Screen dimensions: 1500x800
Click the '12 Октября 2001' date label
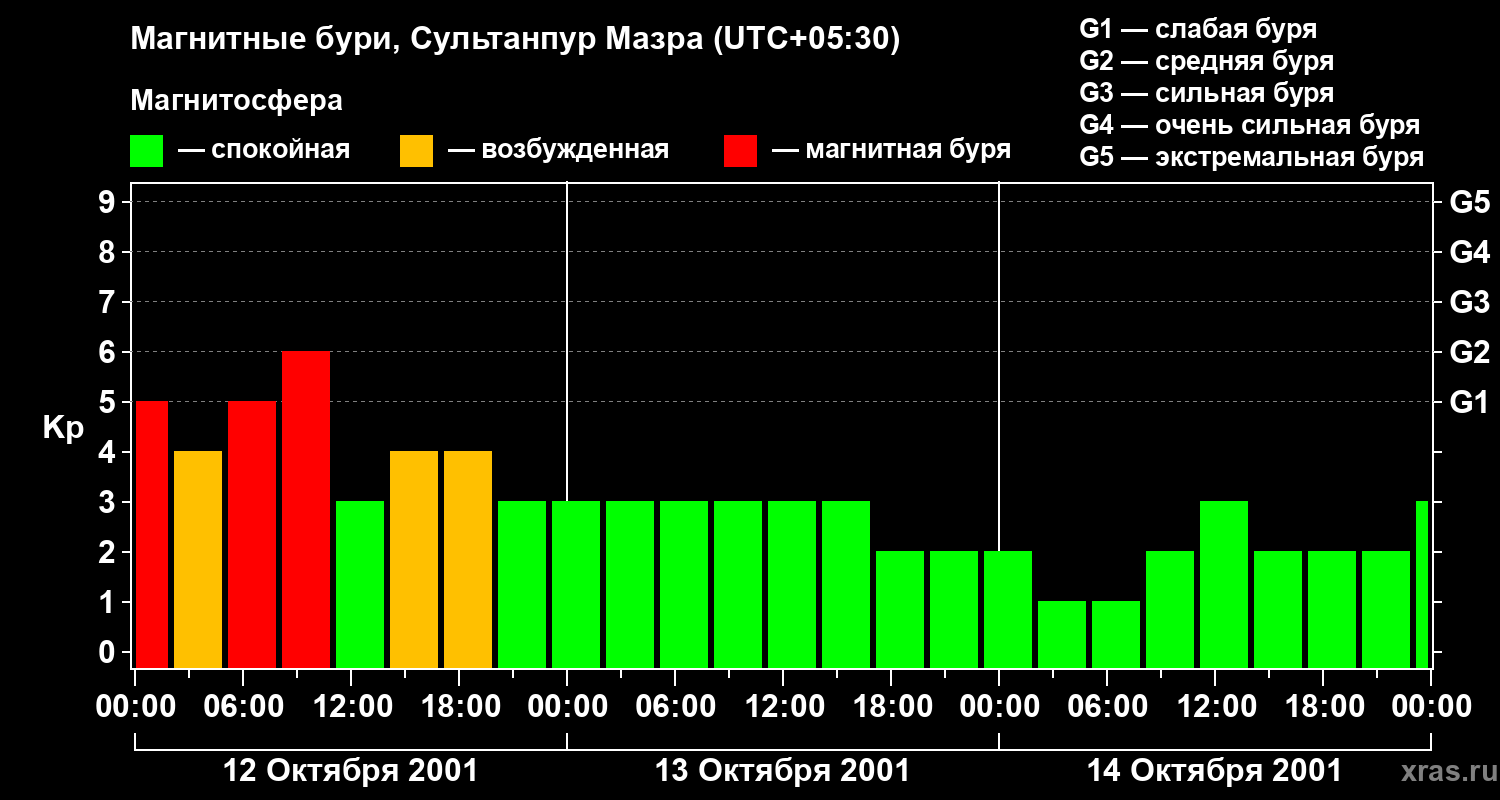[x=350, y=771]
